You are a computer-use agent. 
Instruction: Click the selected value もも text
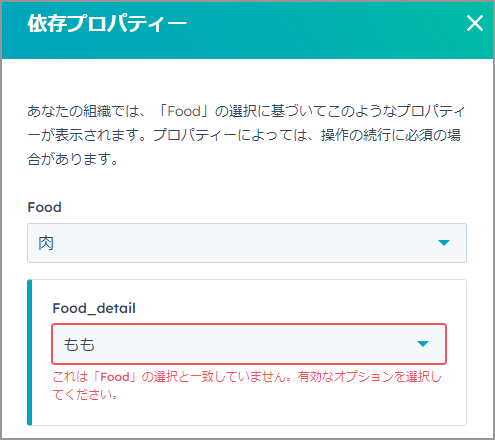click(79, 344)
